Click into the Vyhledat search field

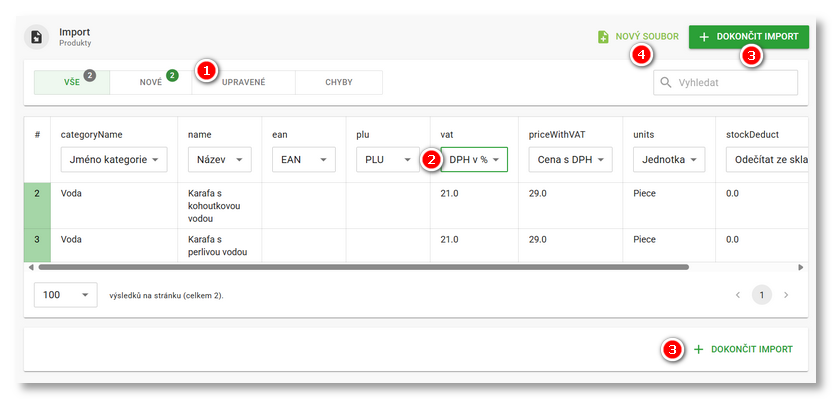[x=725, y=83]
